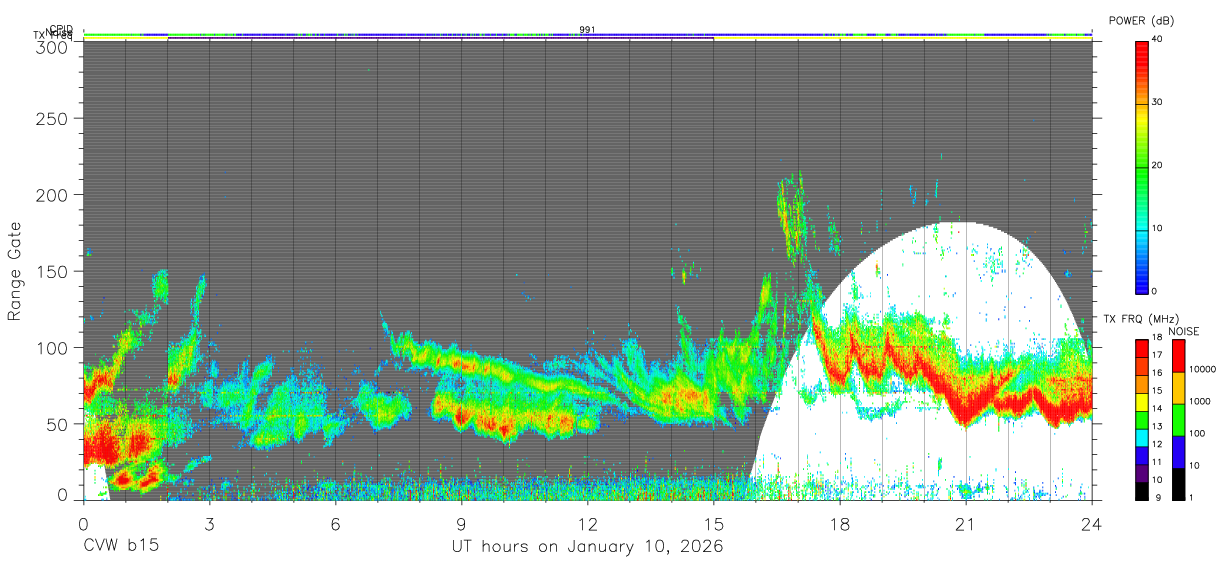Image resolution: width=1228 pixels, height=567 pixels.
Task: Click the UT hours on January 10, 2026 label
Action: click(588, 547)
